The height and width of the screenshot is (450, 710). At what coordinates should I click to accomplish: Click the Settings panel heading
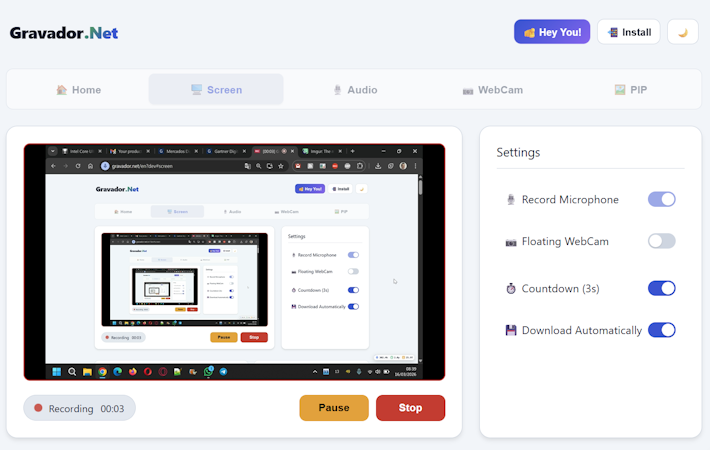pos(518,153)
